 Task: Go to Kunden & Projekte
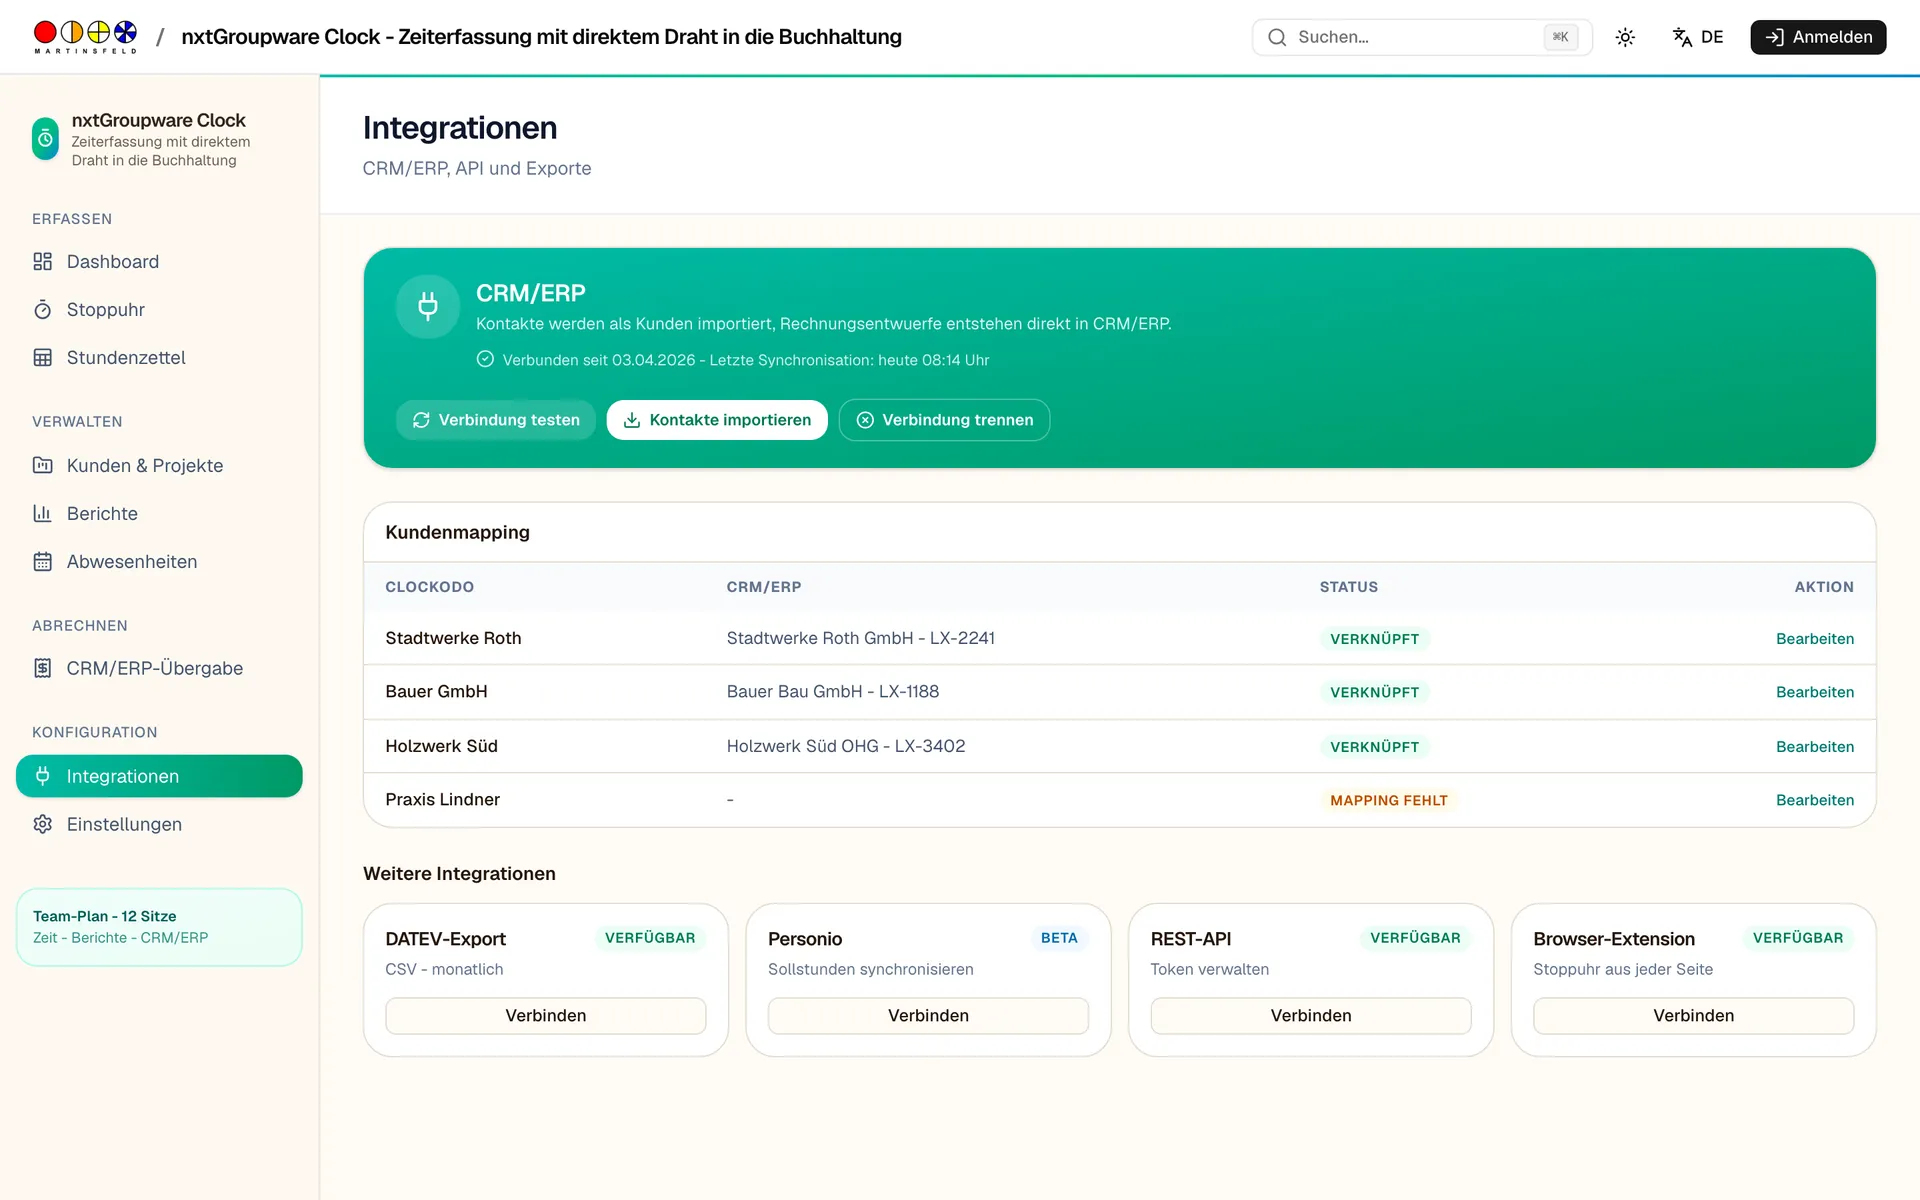pos(159,465)
